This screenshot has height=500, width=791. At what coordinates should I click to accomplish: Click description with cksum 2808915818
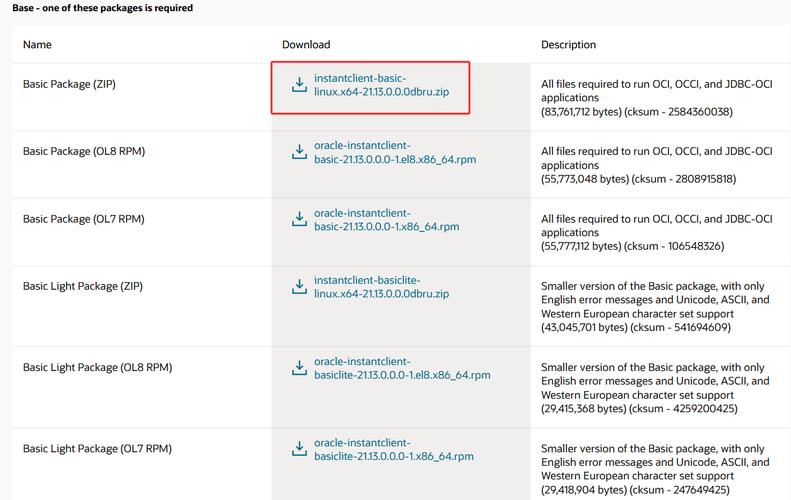tap(657, 165)
